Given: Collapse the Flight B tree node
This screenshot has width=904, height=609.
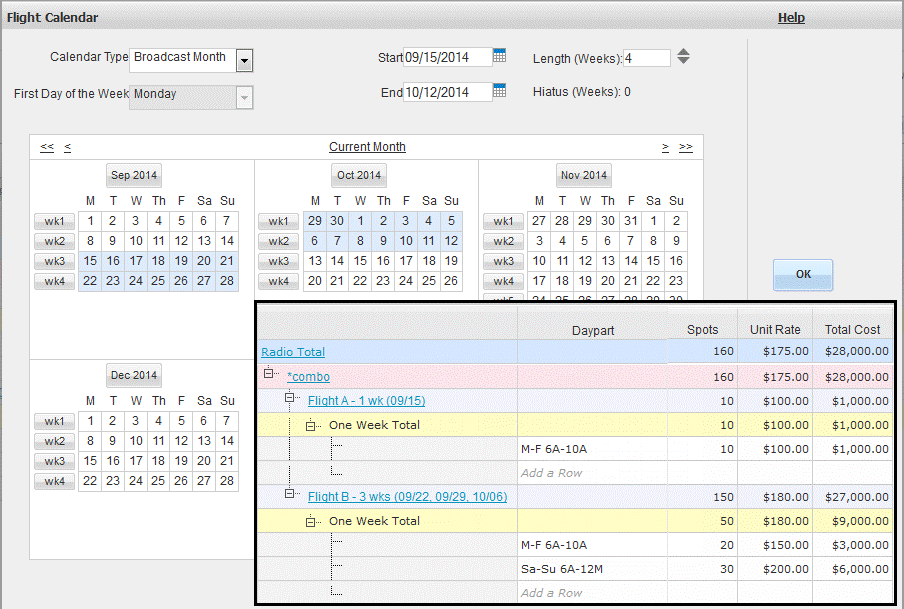Looking at the screenshot, I should (x=290, y=494).
